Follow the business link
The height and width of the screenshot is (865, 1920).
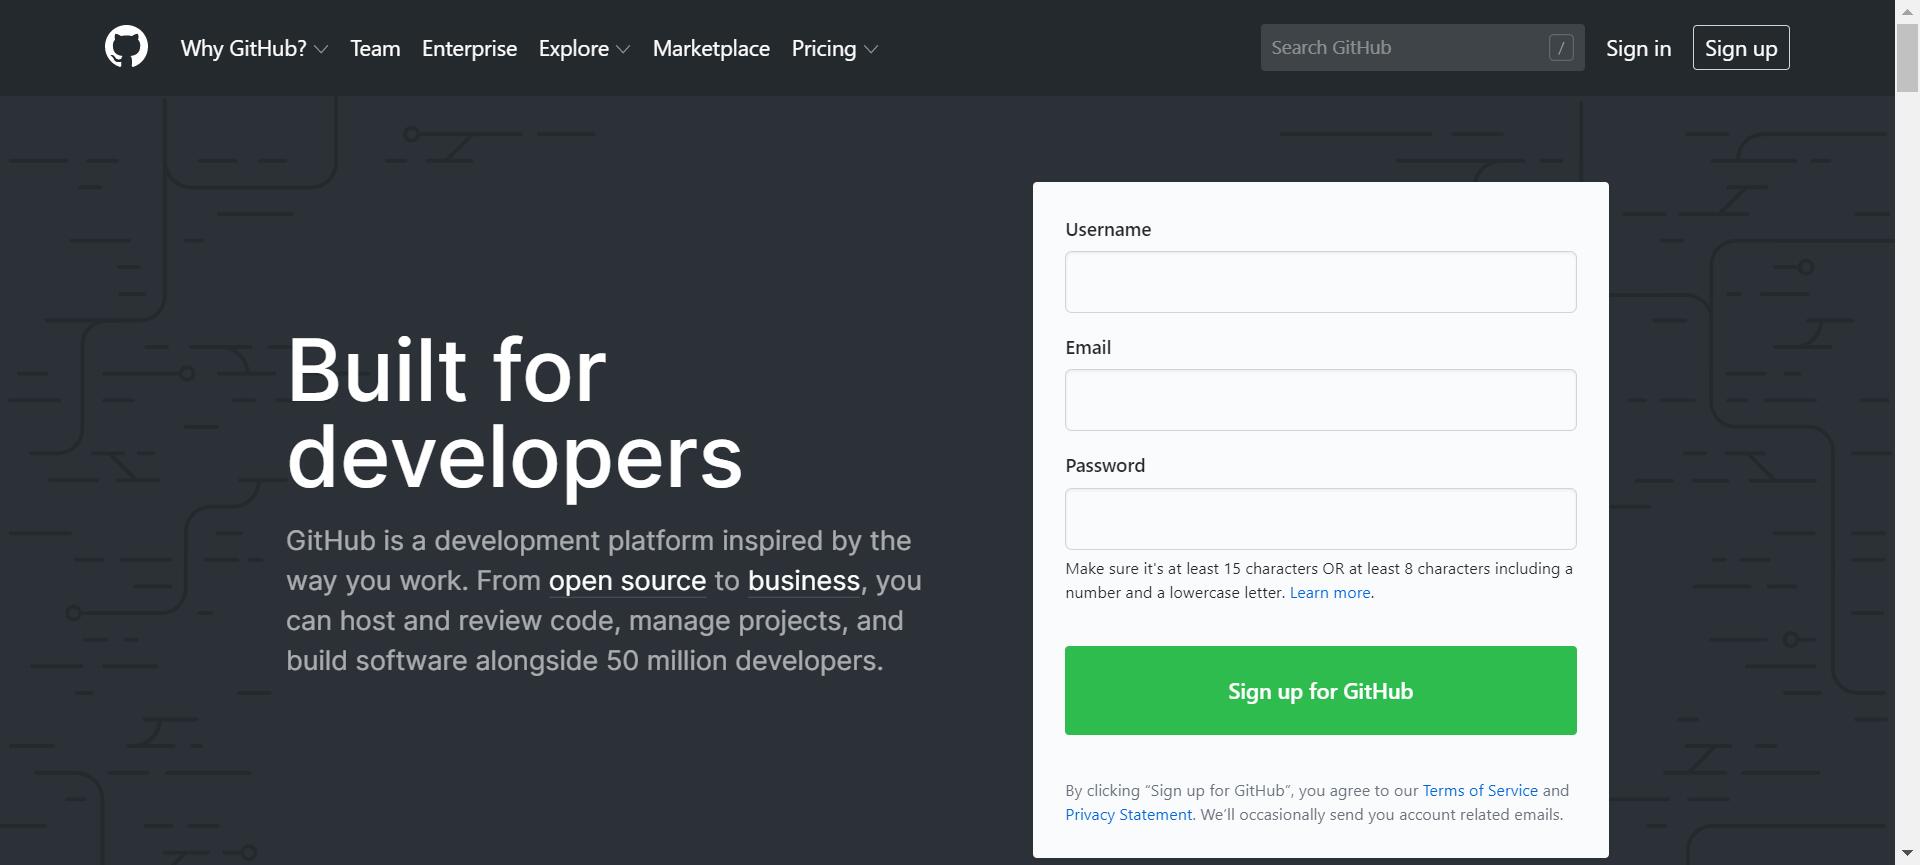(804, 580)
